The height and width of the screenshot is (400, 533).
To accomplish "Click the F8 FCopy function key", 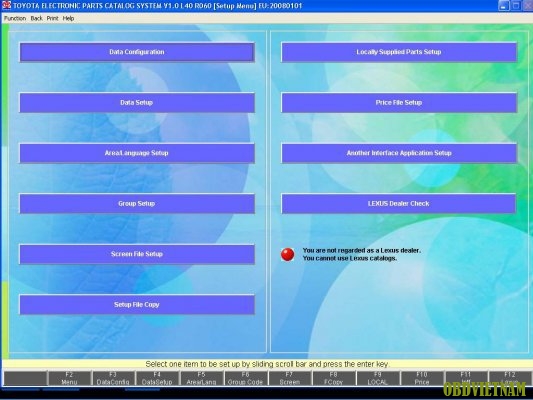I will 333,378.
